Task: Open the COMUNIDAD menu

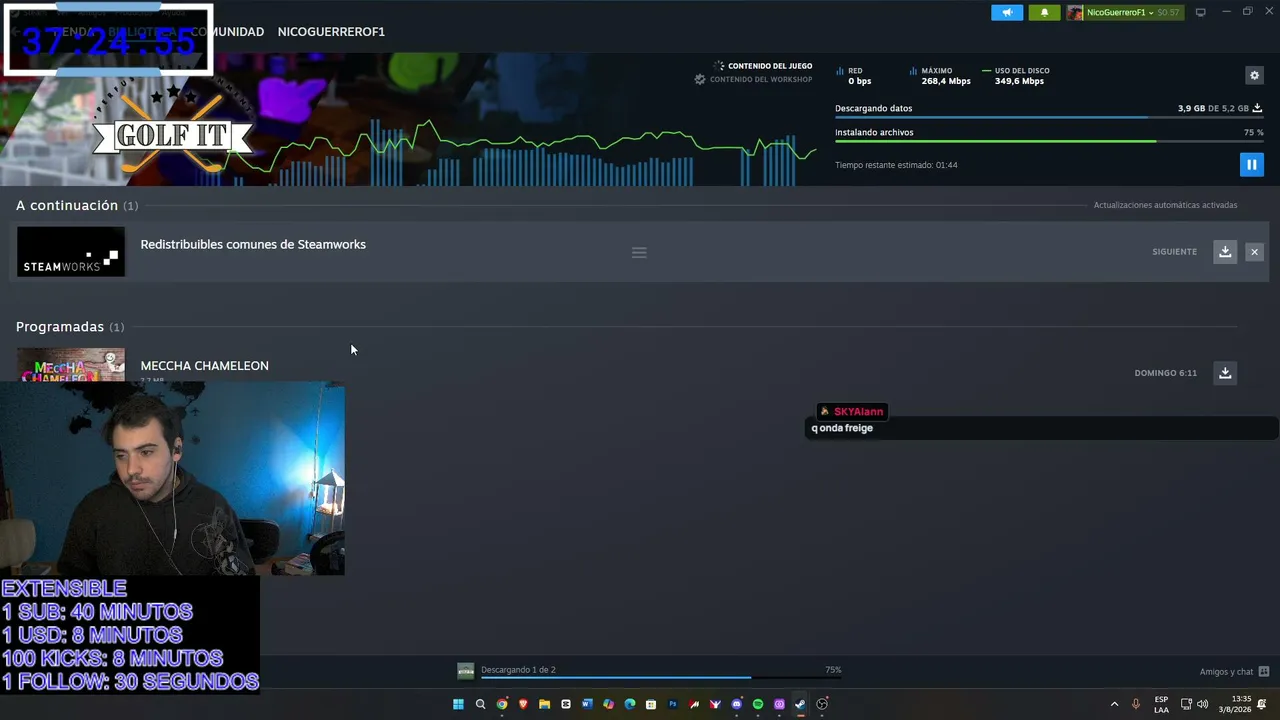Action: (x=227, y=32)
